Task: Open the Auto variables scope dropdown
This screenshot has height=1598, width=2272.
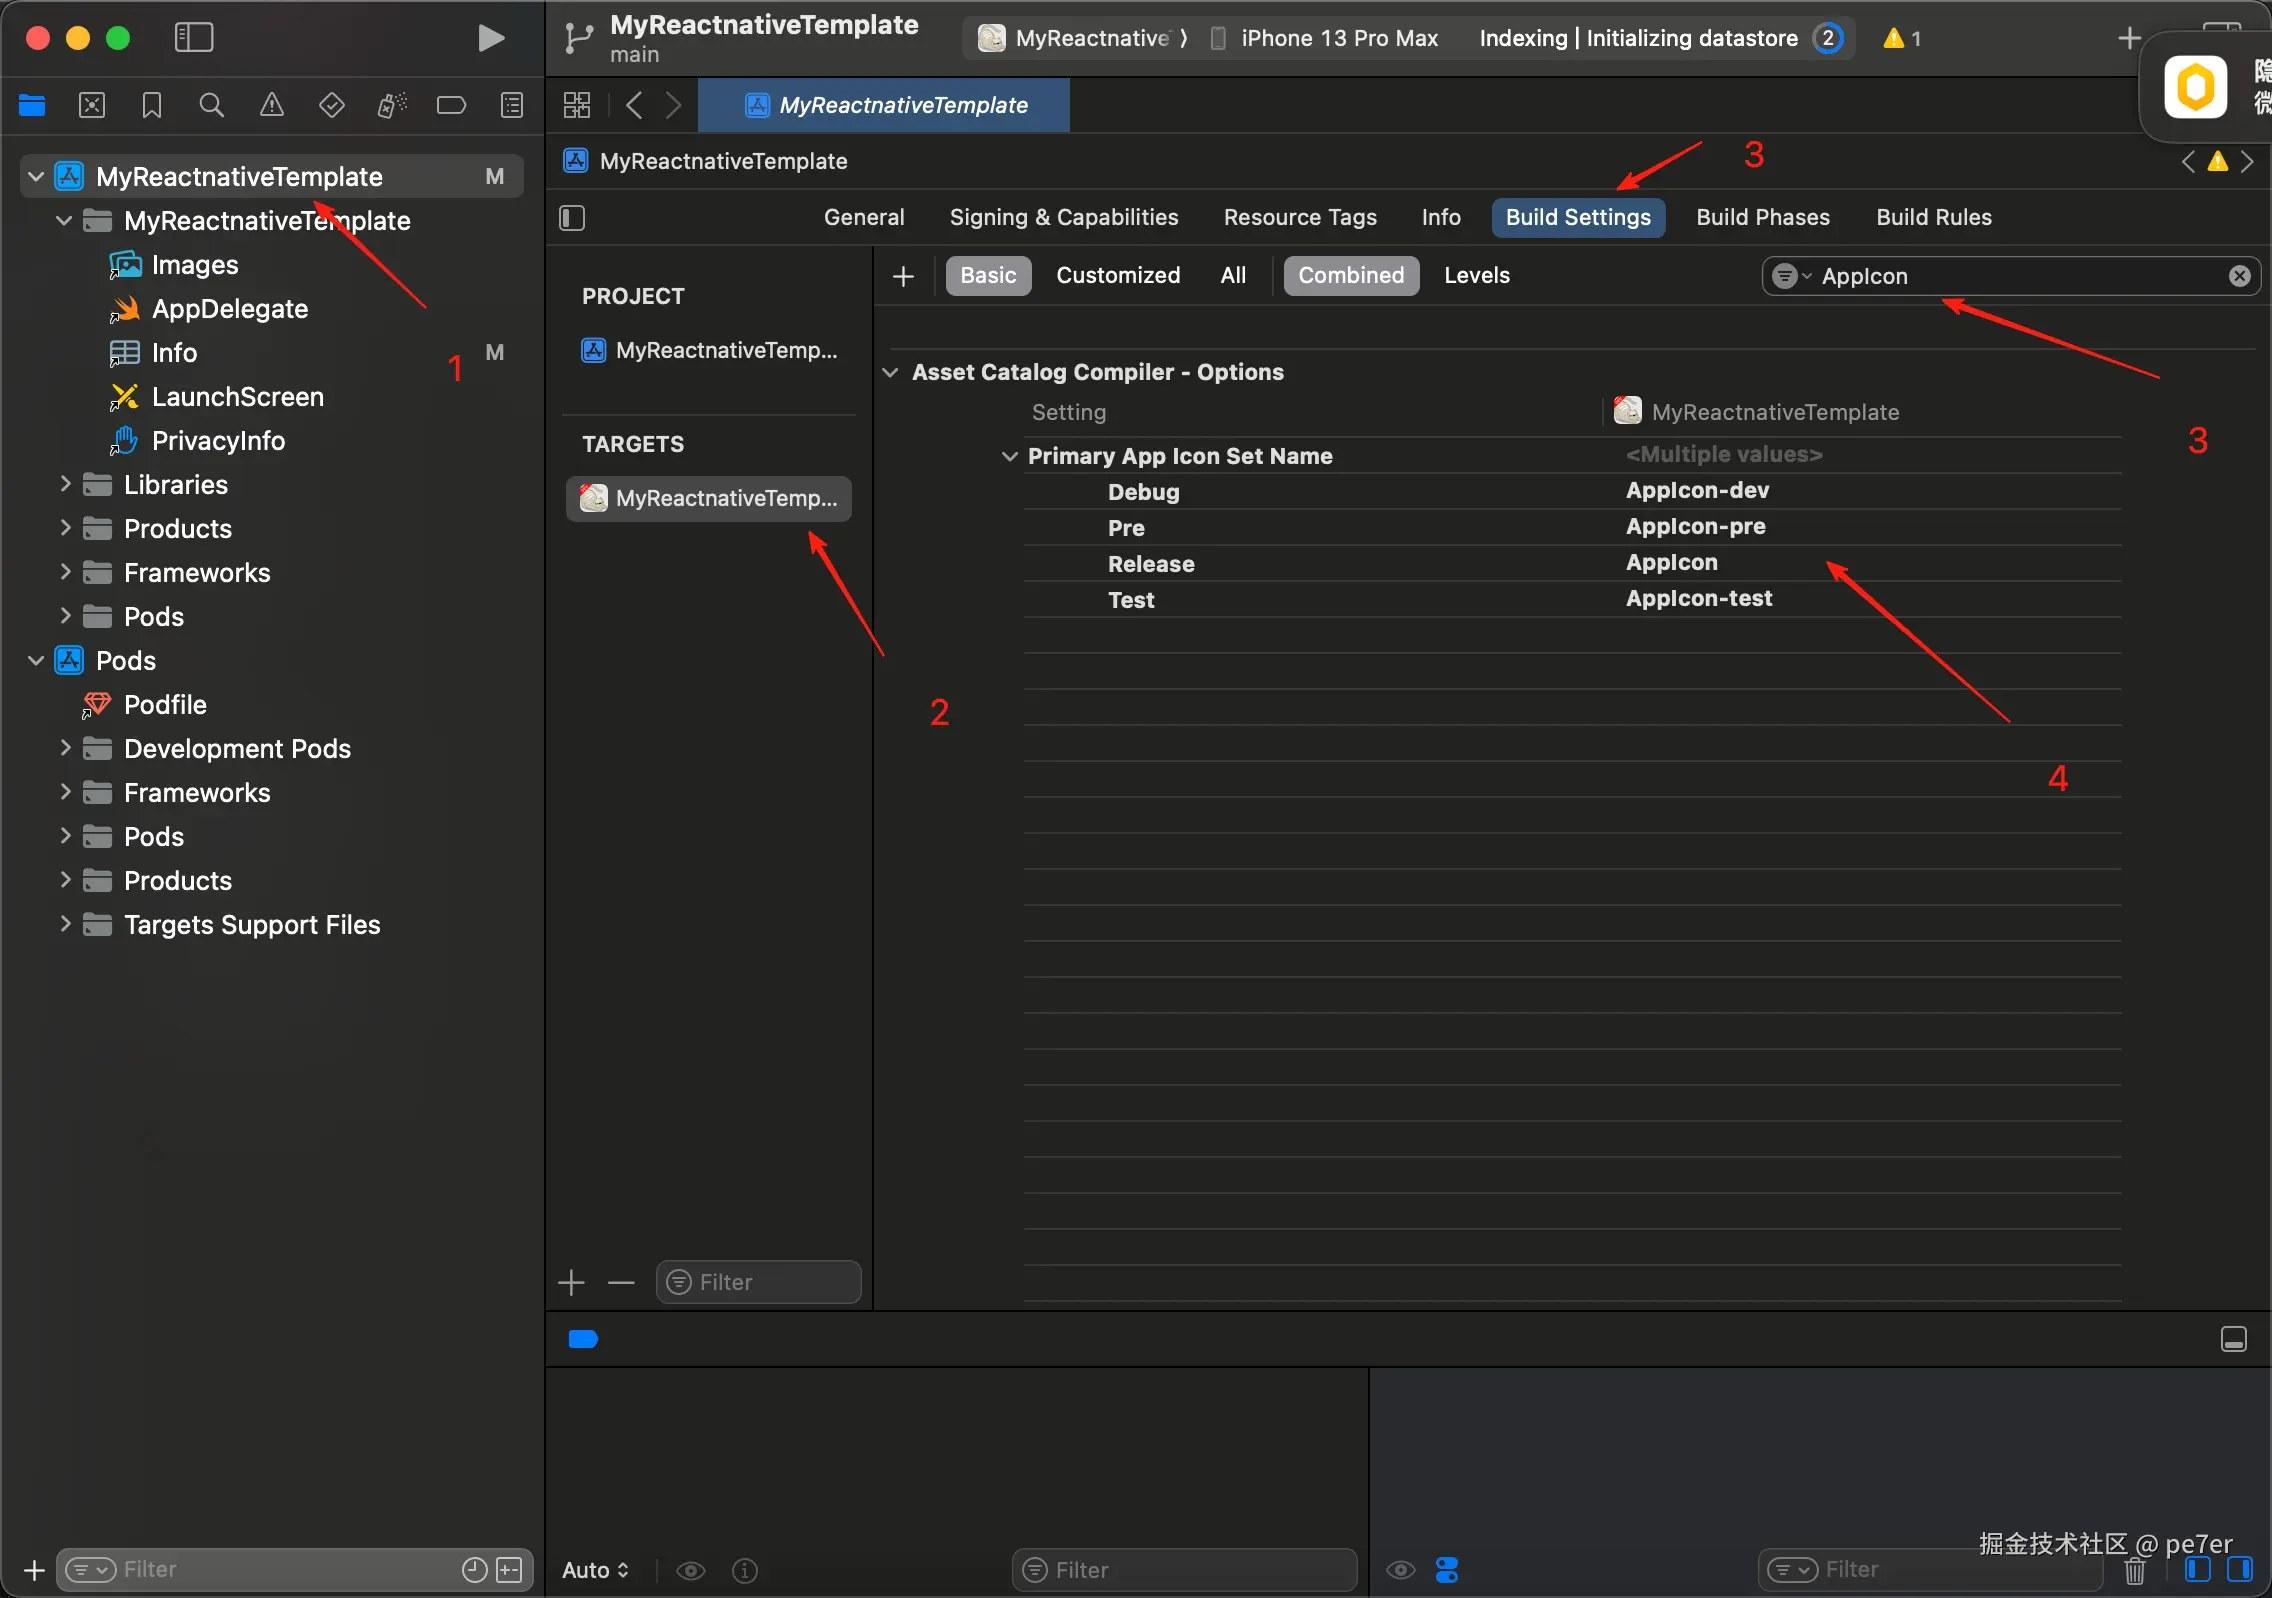Action: click(x=596, y=1570)
